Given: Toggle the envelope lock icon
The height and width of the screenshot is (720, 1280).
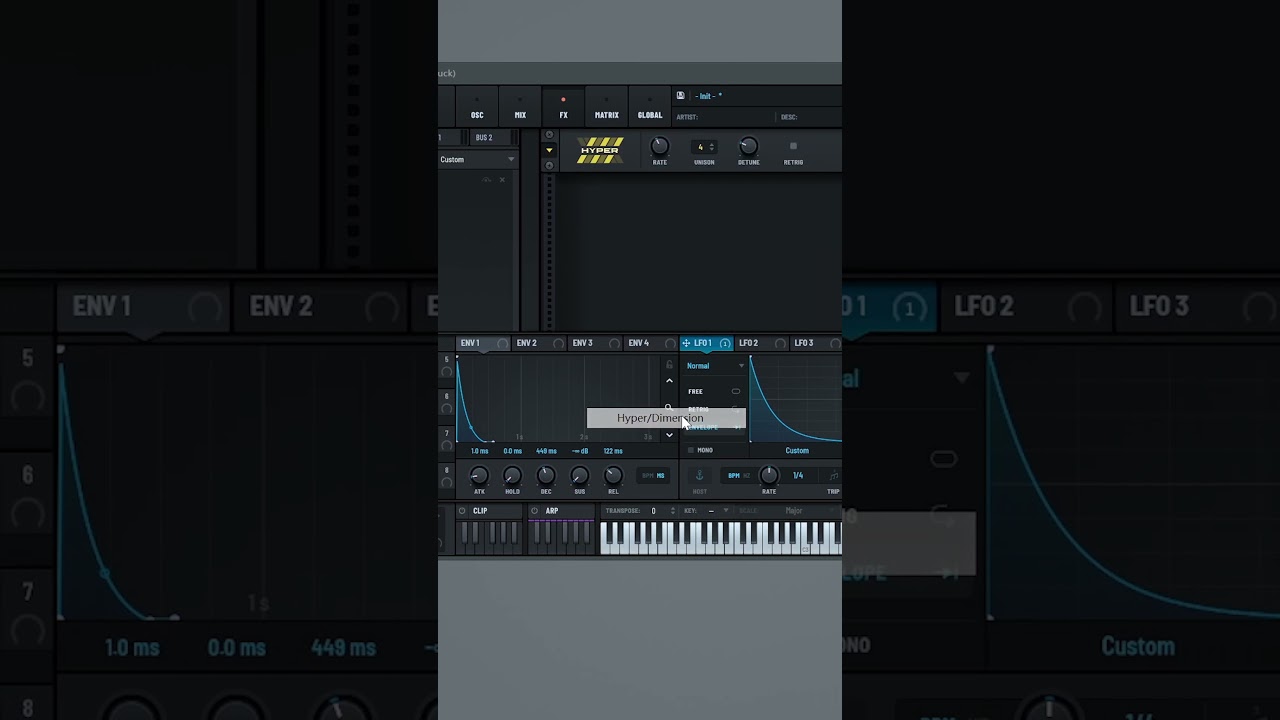Looking at the screenshot, I should pos(669,365).
